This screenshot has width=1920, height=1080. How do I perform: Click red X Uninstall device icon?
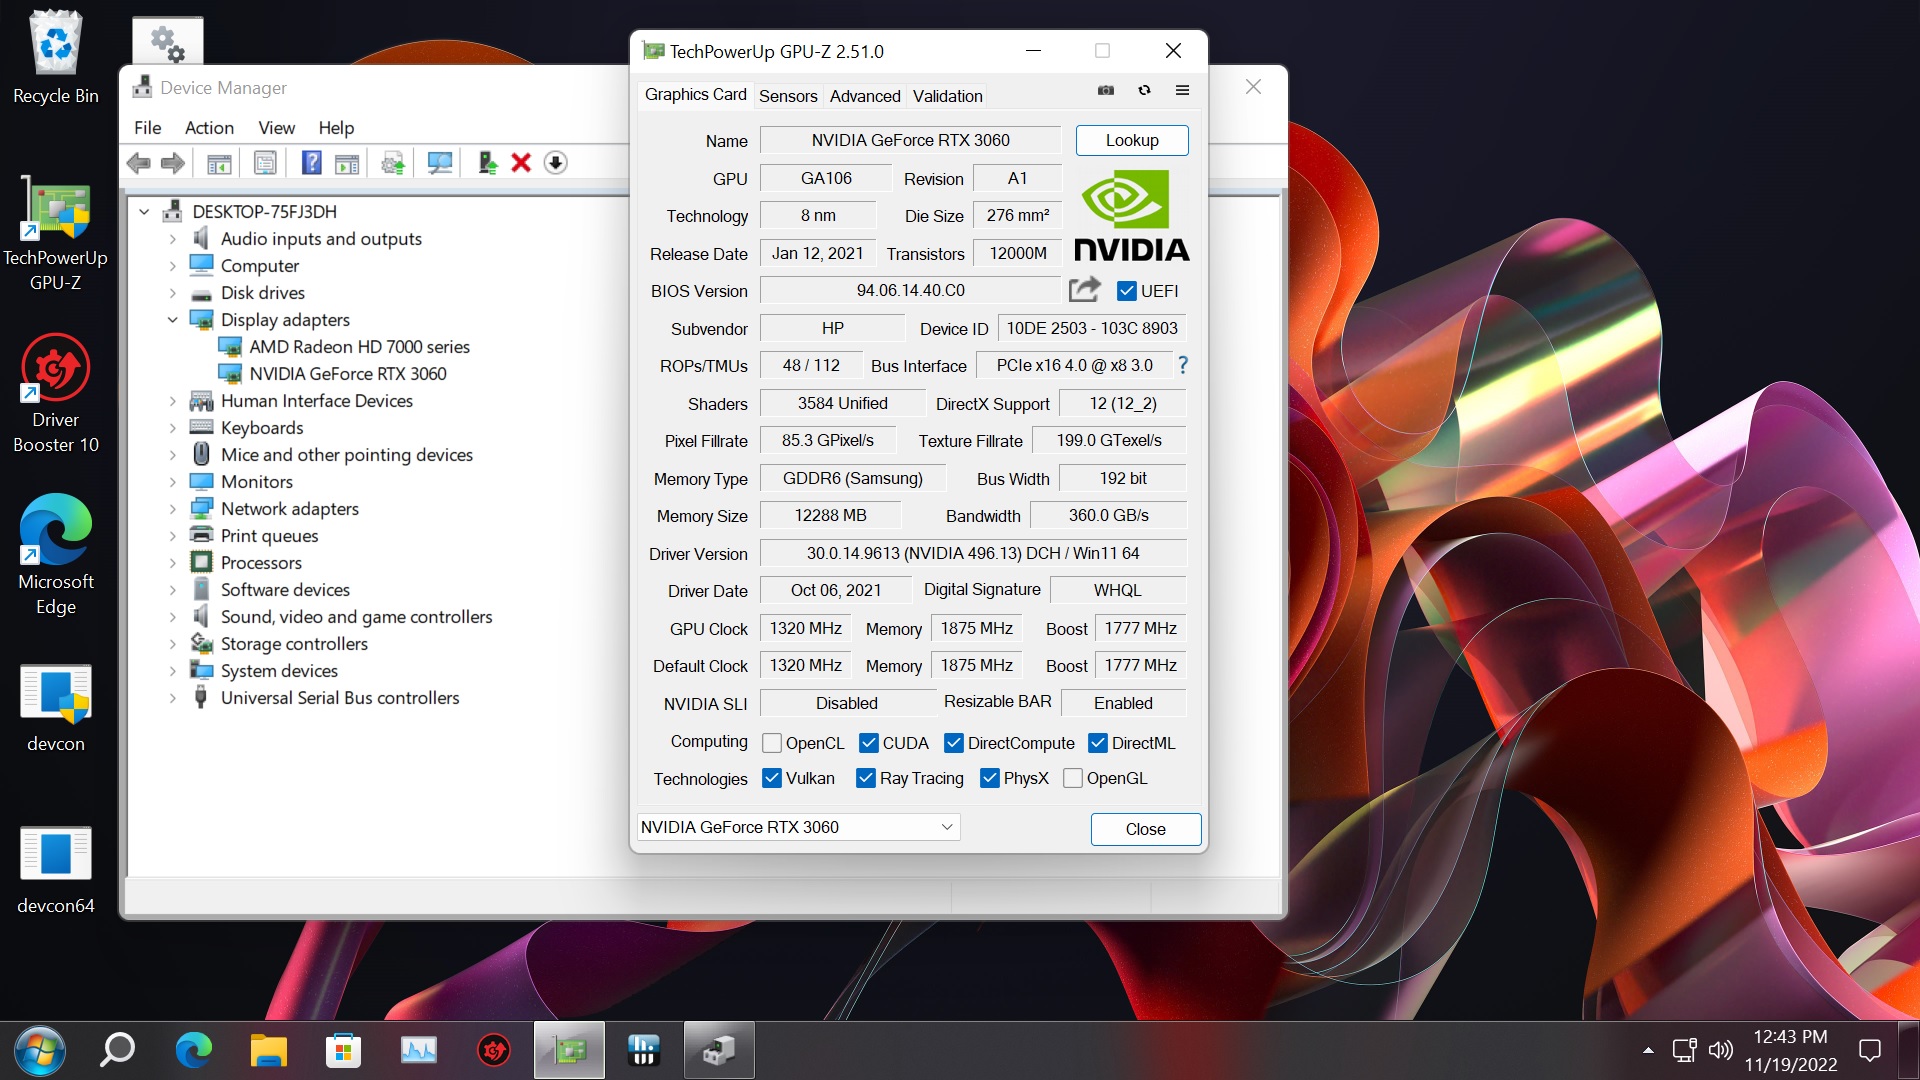coord(521,163)
